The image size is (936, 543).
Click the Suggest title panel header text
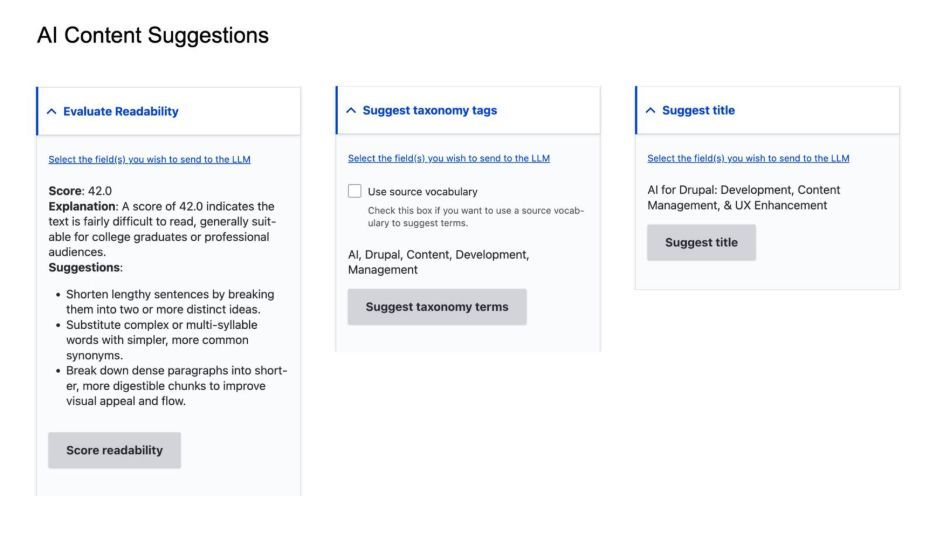(x=698, y=111)
